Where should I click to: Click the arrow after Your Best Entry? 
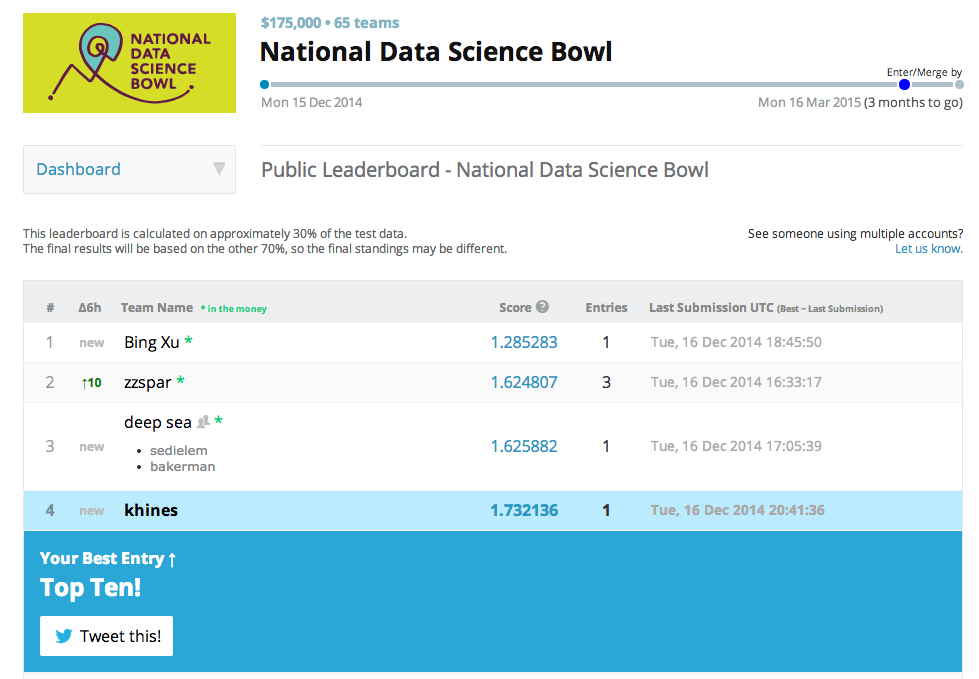click(x=172, y=559)
